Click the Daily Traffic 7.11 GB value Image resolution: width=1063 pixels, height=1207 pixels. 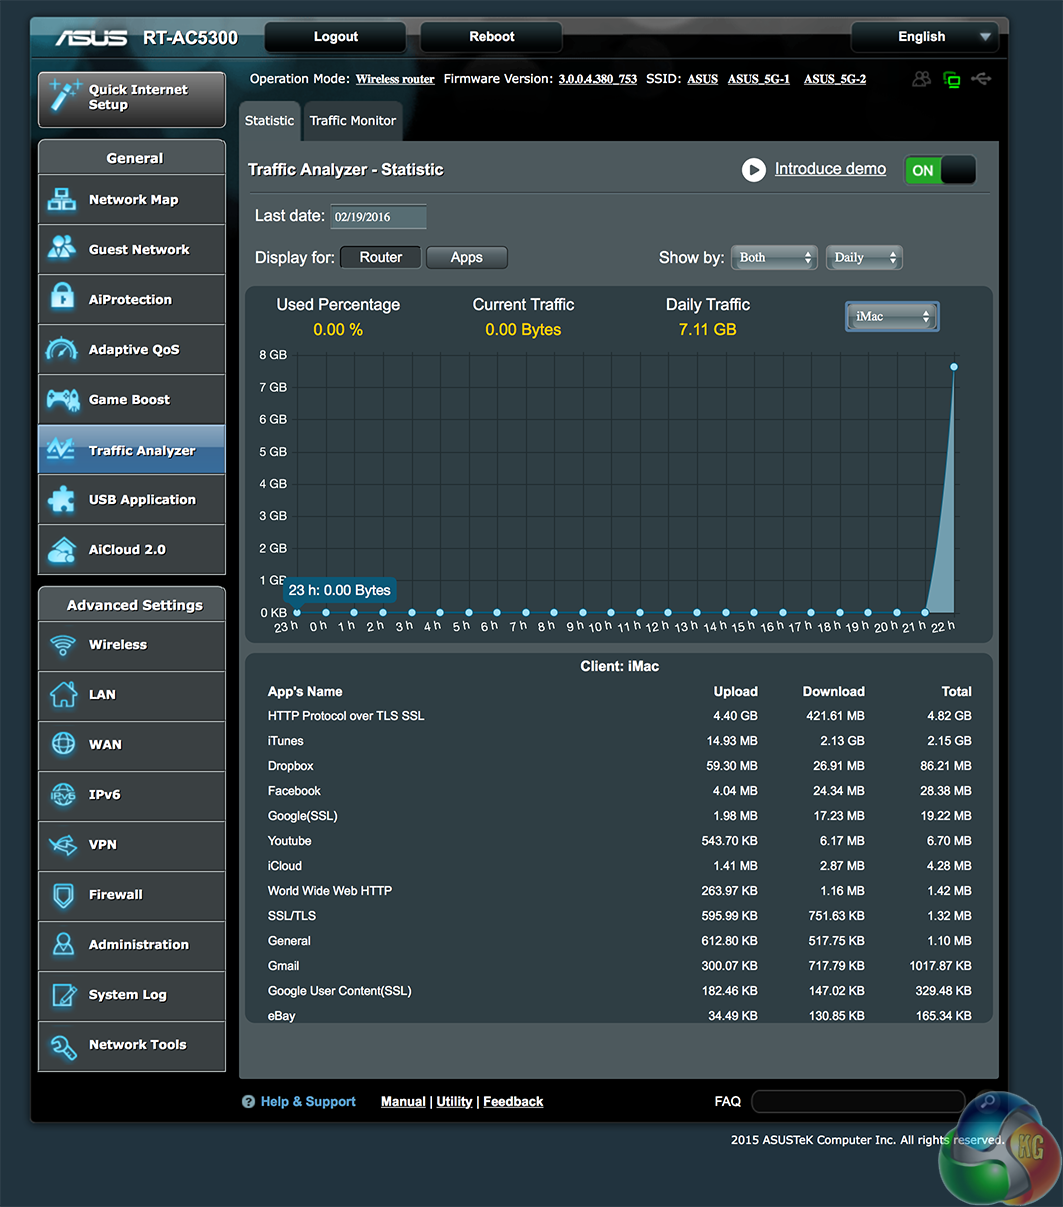click(707, 330)
